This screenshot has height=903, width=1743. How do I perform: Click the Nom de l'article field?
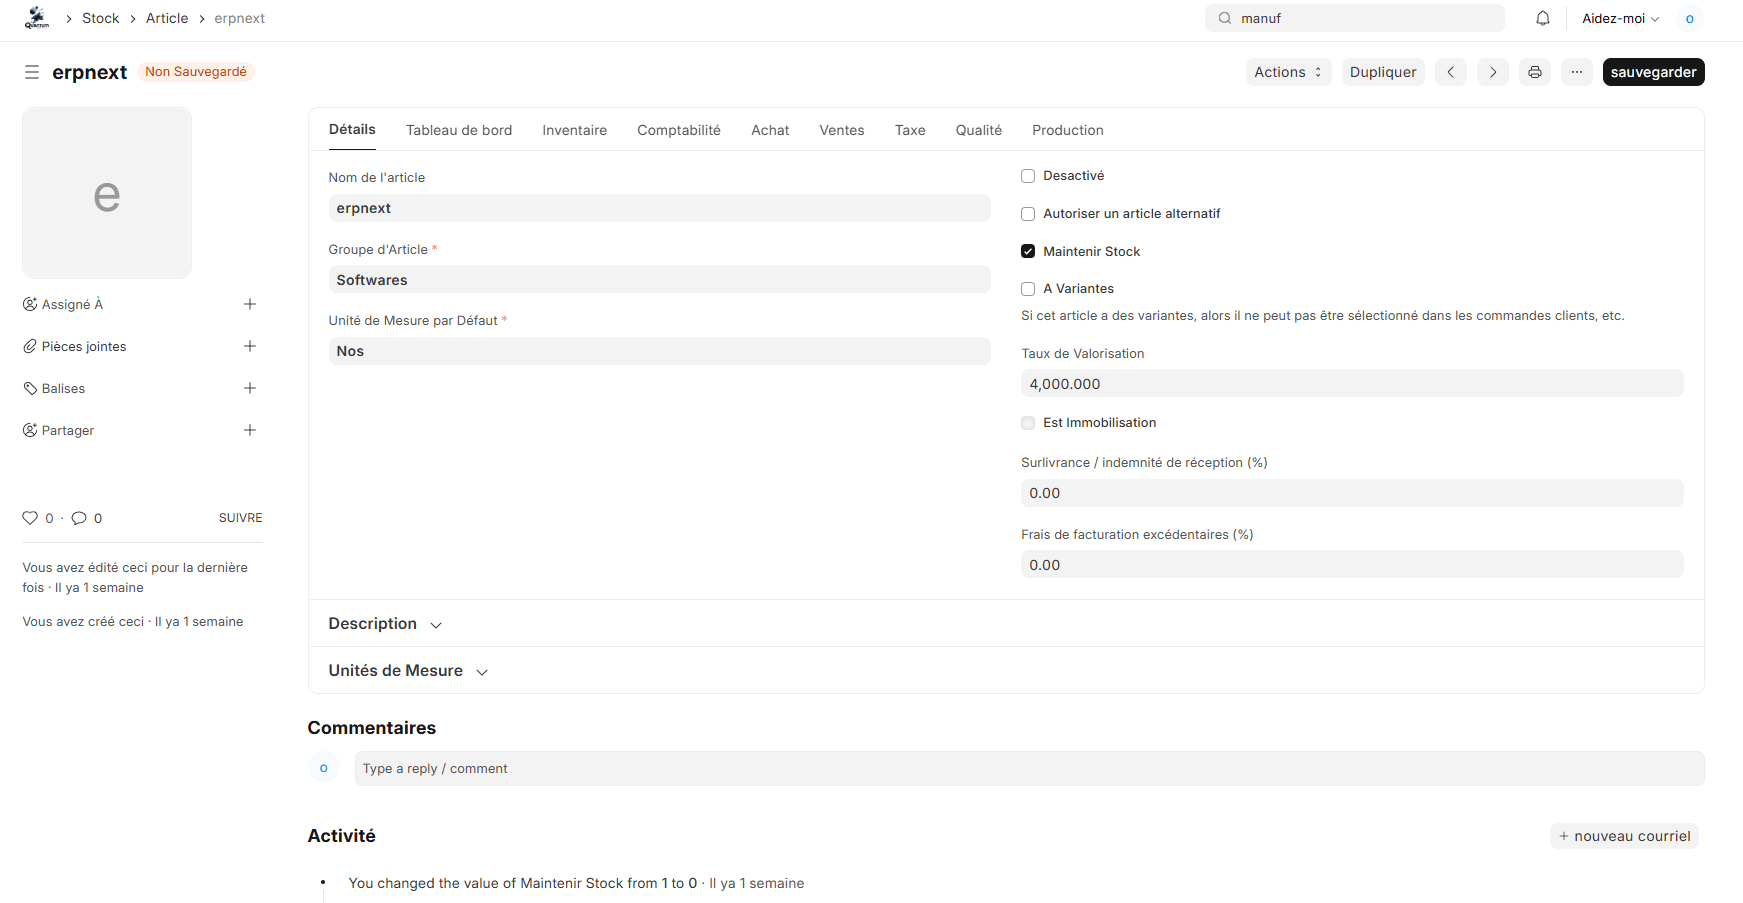659,208
